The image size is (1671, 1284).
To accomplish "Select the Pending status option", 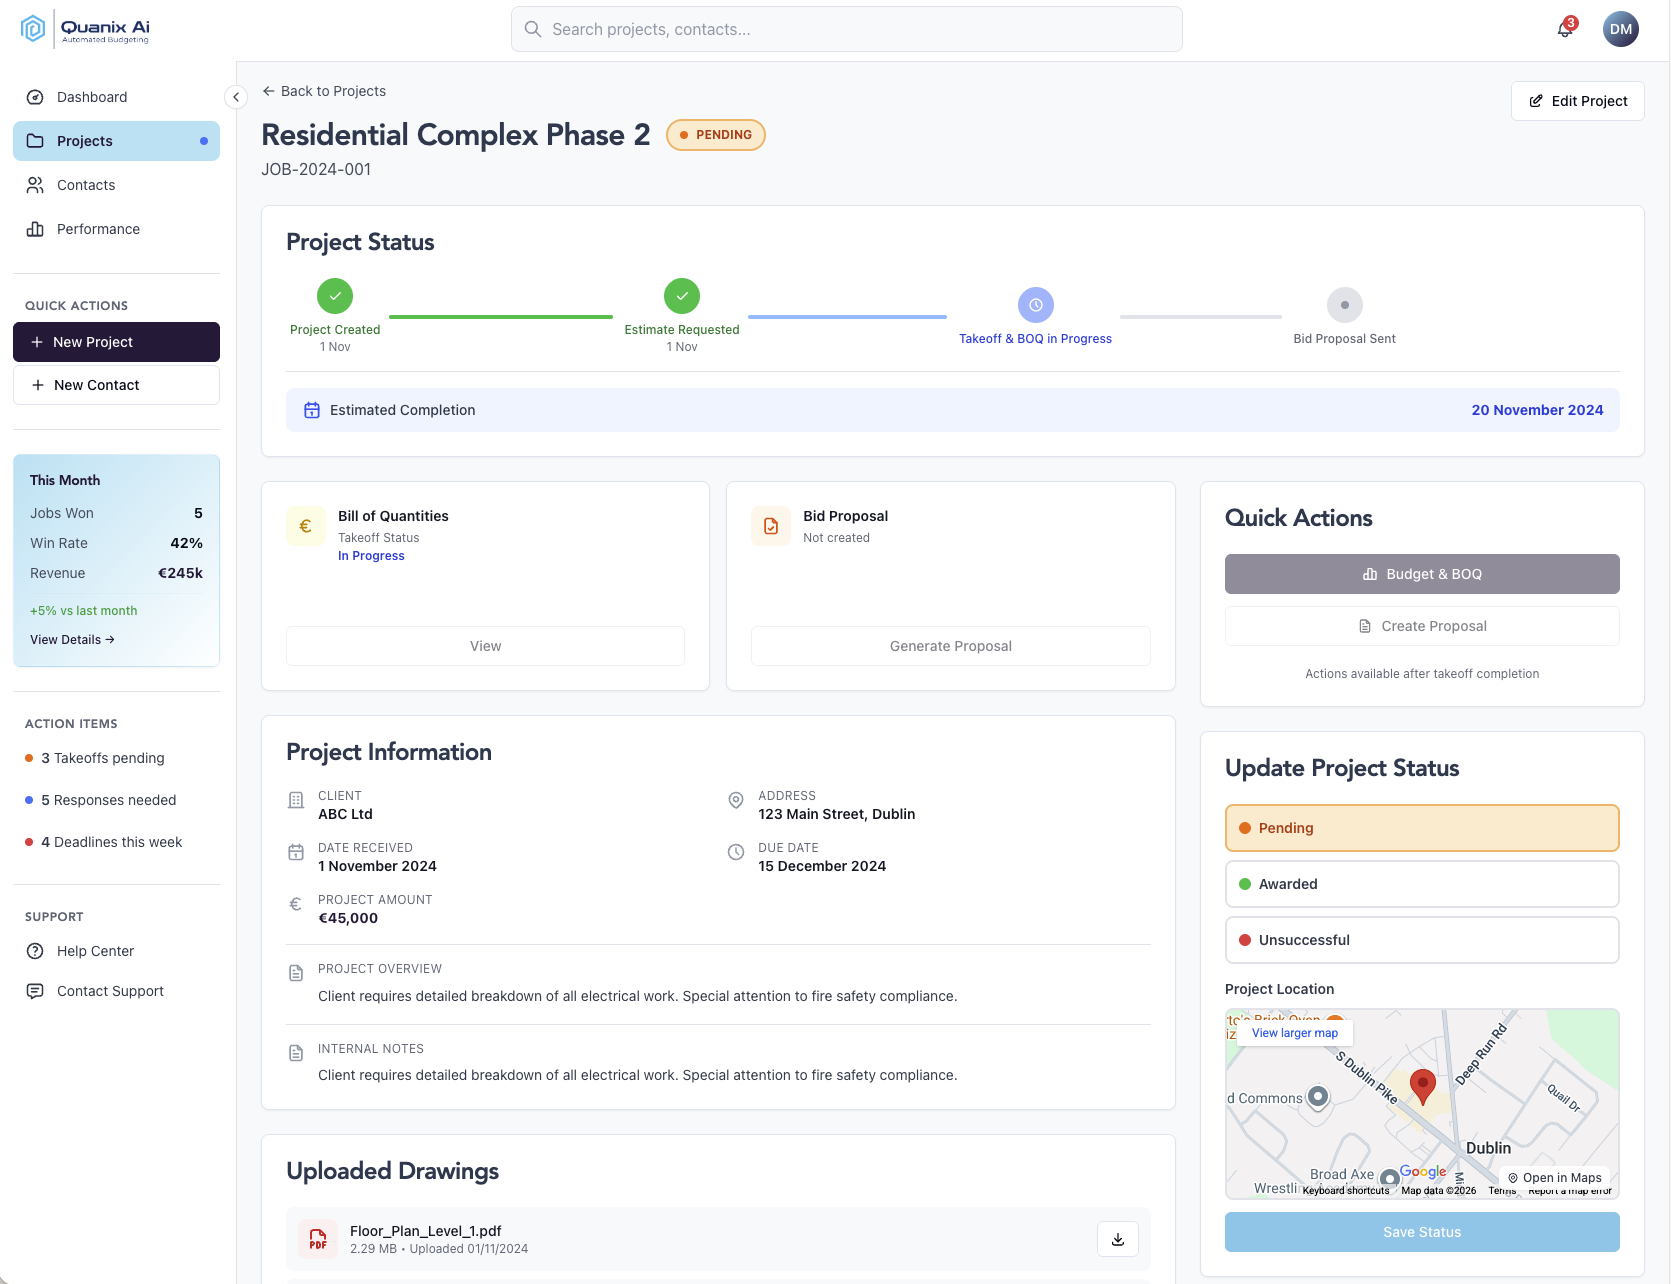I will 1421,828.
